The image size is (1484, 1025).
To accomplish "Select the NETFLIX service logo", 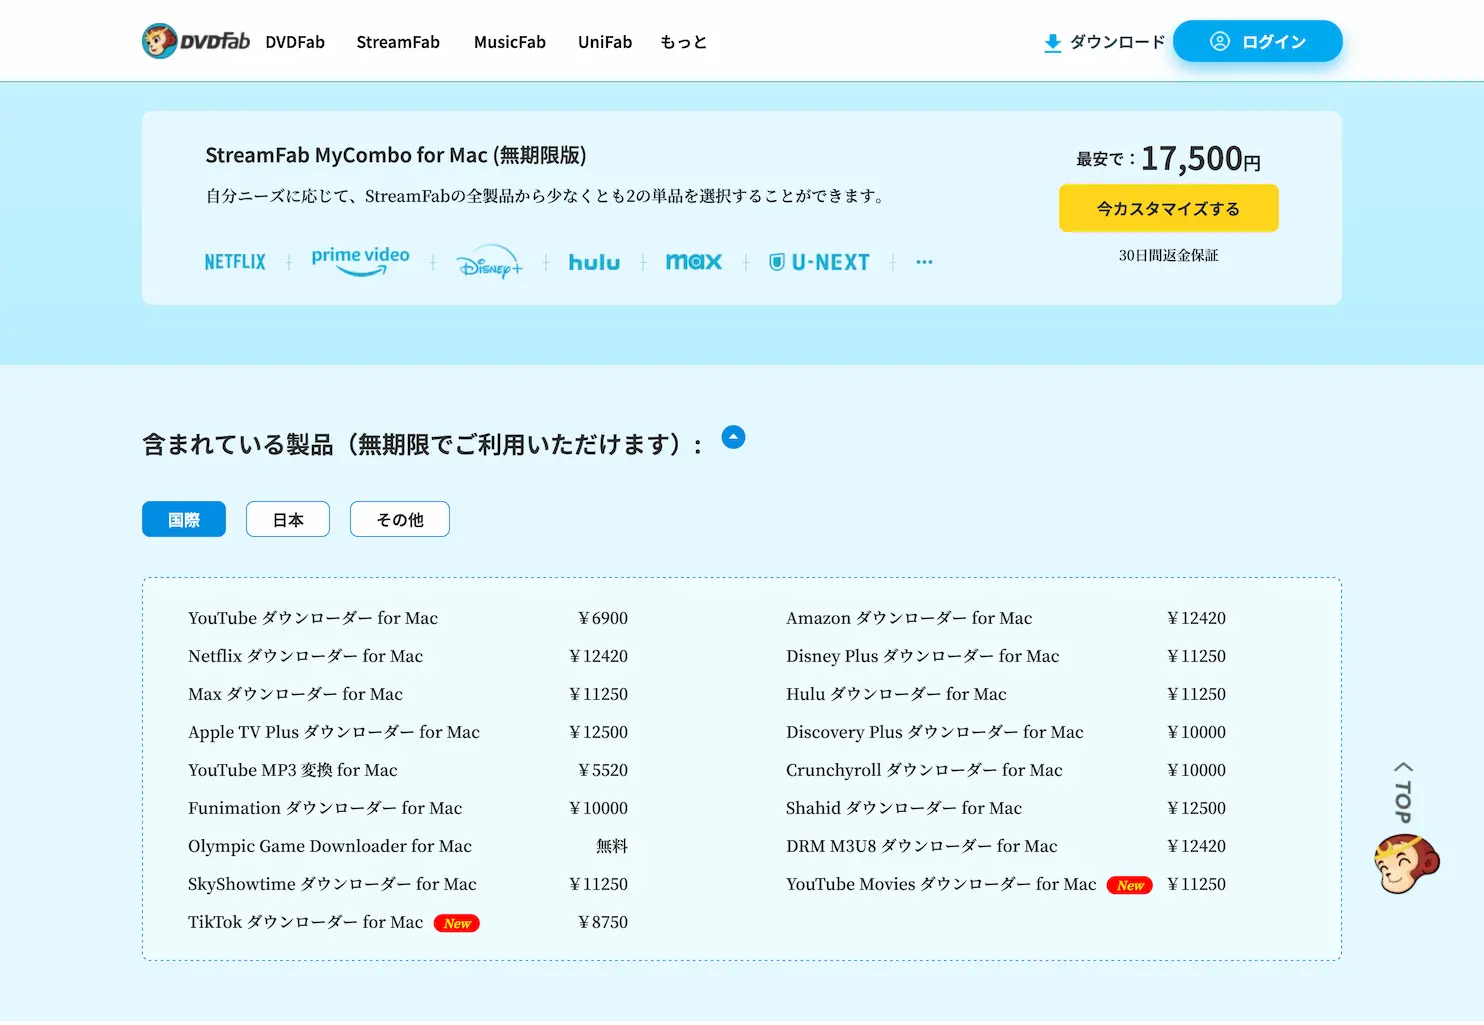I will (x=234, y=261).
